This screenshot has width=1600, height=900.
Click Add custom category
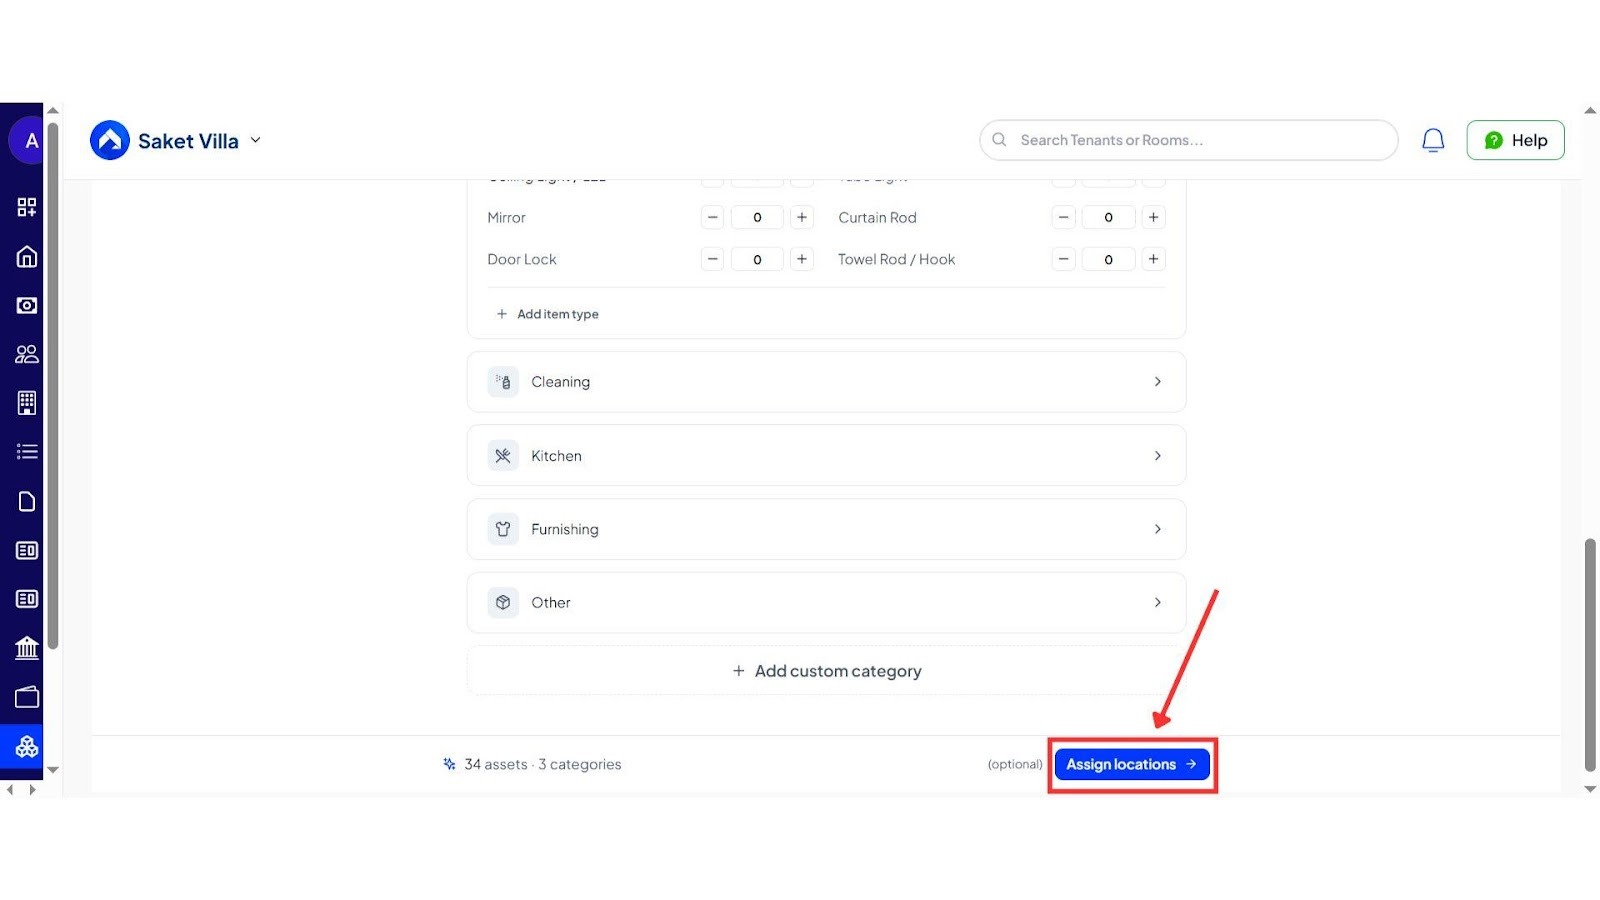826,671
